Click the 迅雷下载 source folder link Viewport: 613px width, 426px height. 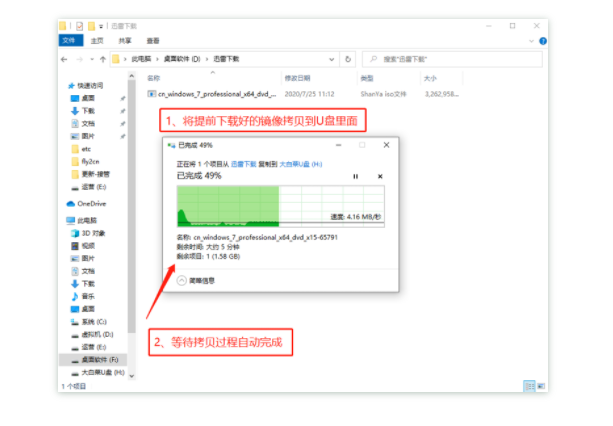[243, 162]
